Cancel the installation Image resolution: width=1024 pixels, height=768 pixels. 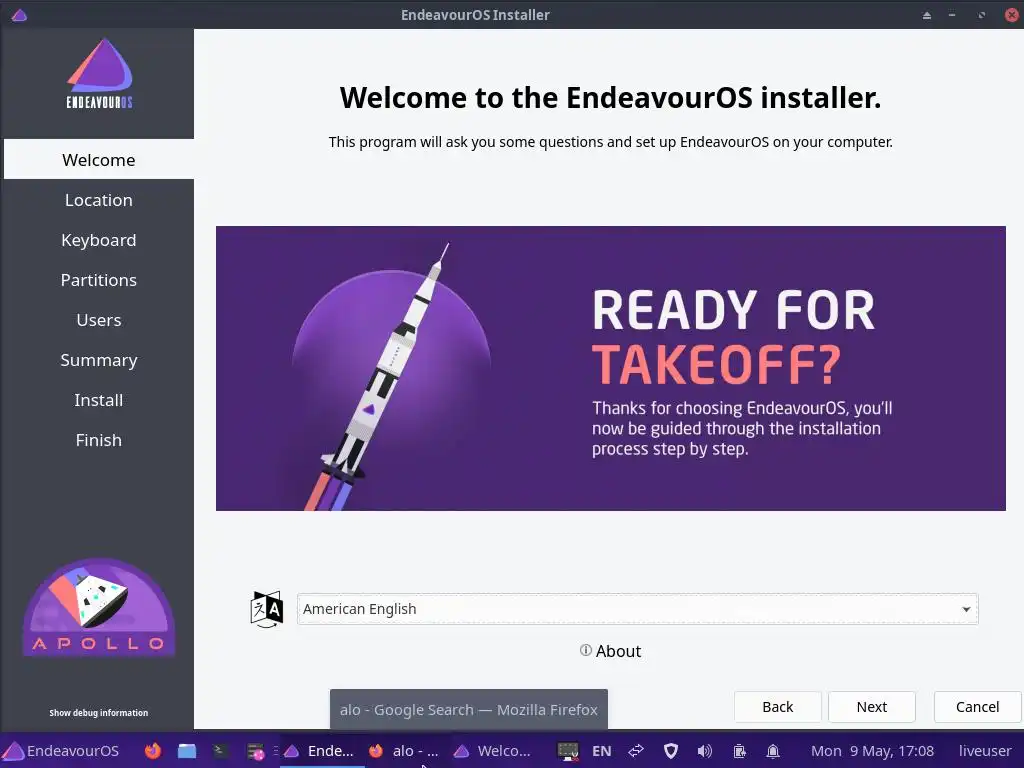point(978,707)
